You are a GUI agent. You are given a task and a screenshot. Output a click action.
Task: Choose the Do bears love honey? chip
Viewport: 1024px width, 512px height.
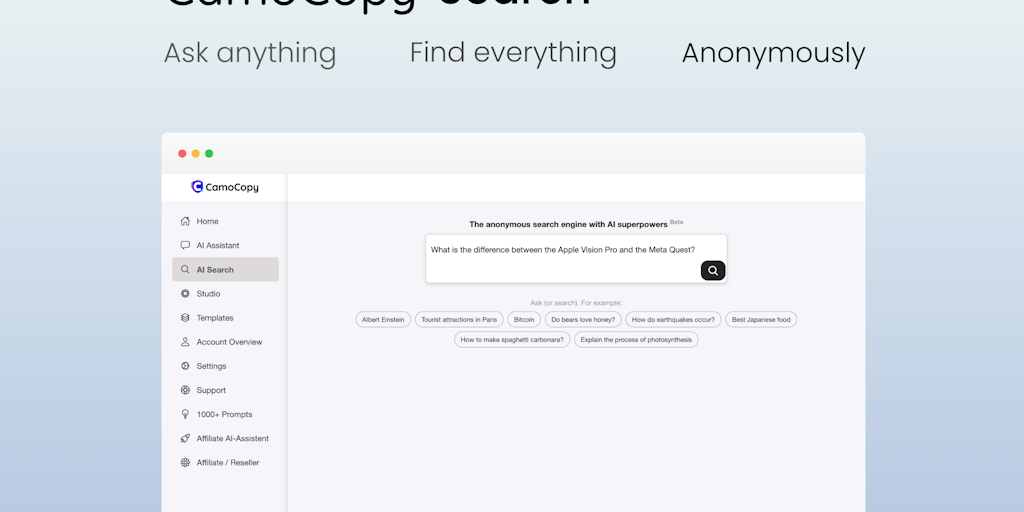(583, 320)
